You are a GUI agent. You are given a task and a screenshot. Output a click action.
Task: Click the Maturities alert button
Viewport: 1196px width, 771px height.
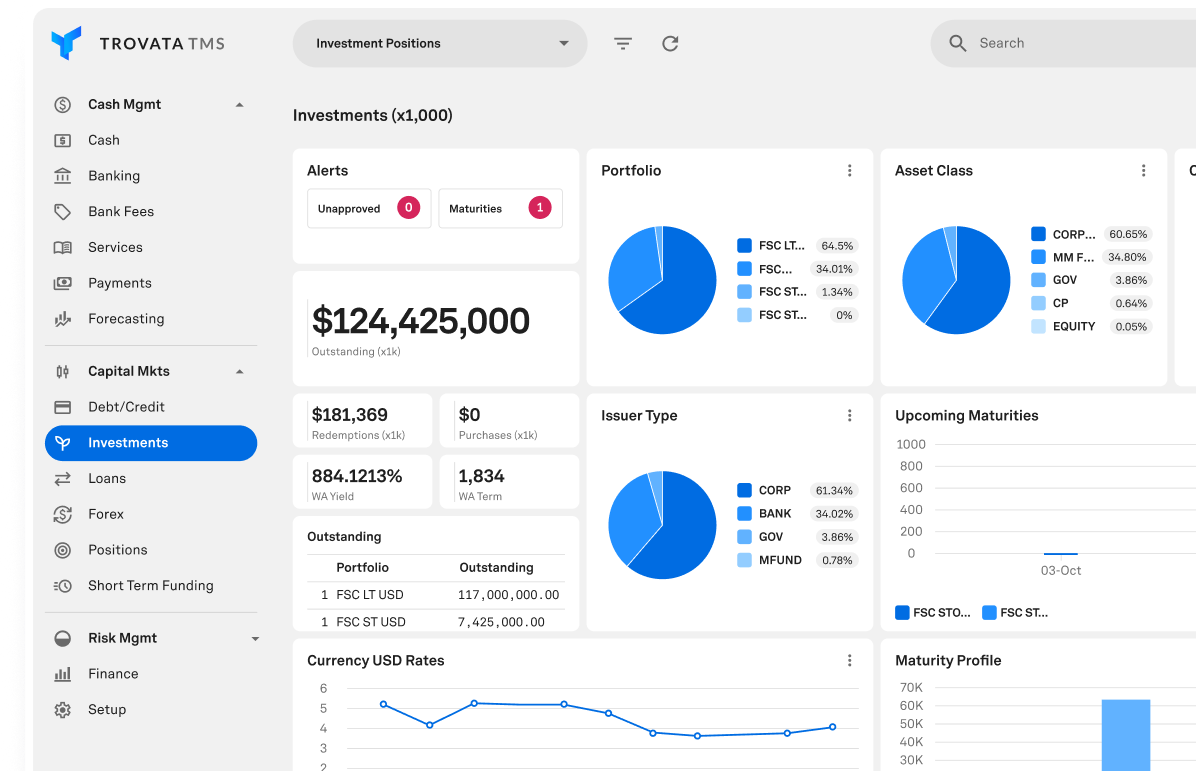[x=500, y=209]
